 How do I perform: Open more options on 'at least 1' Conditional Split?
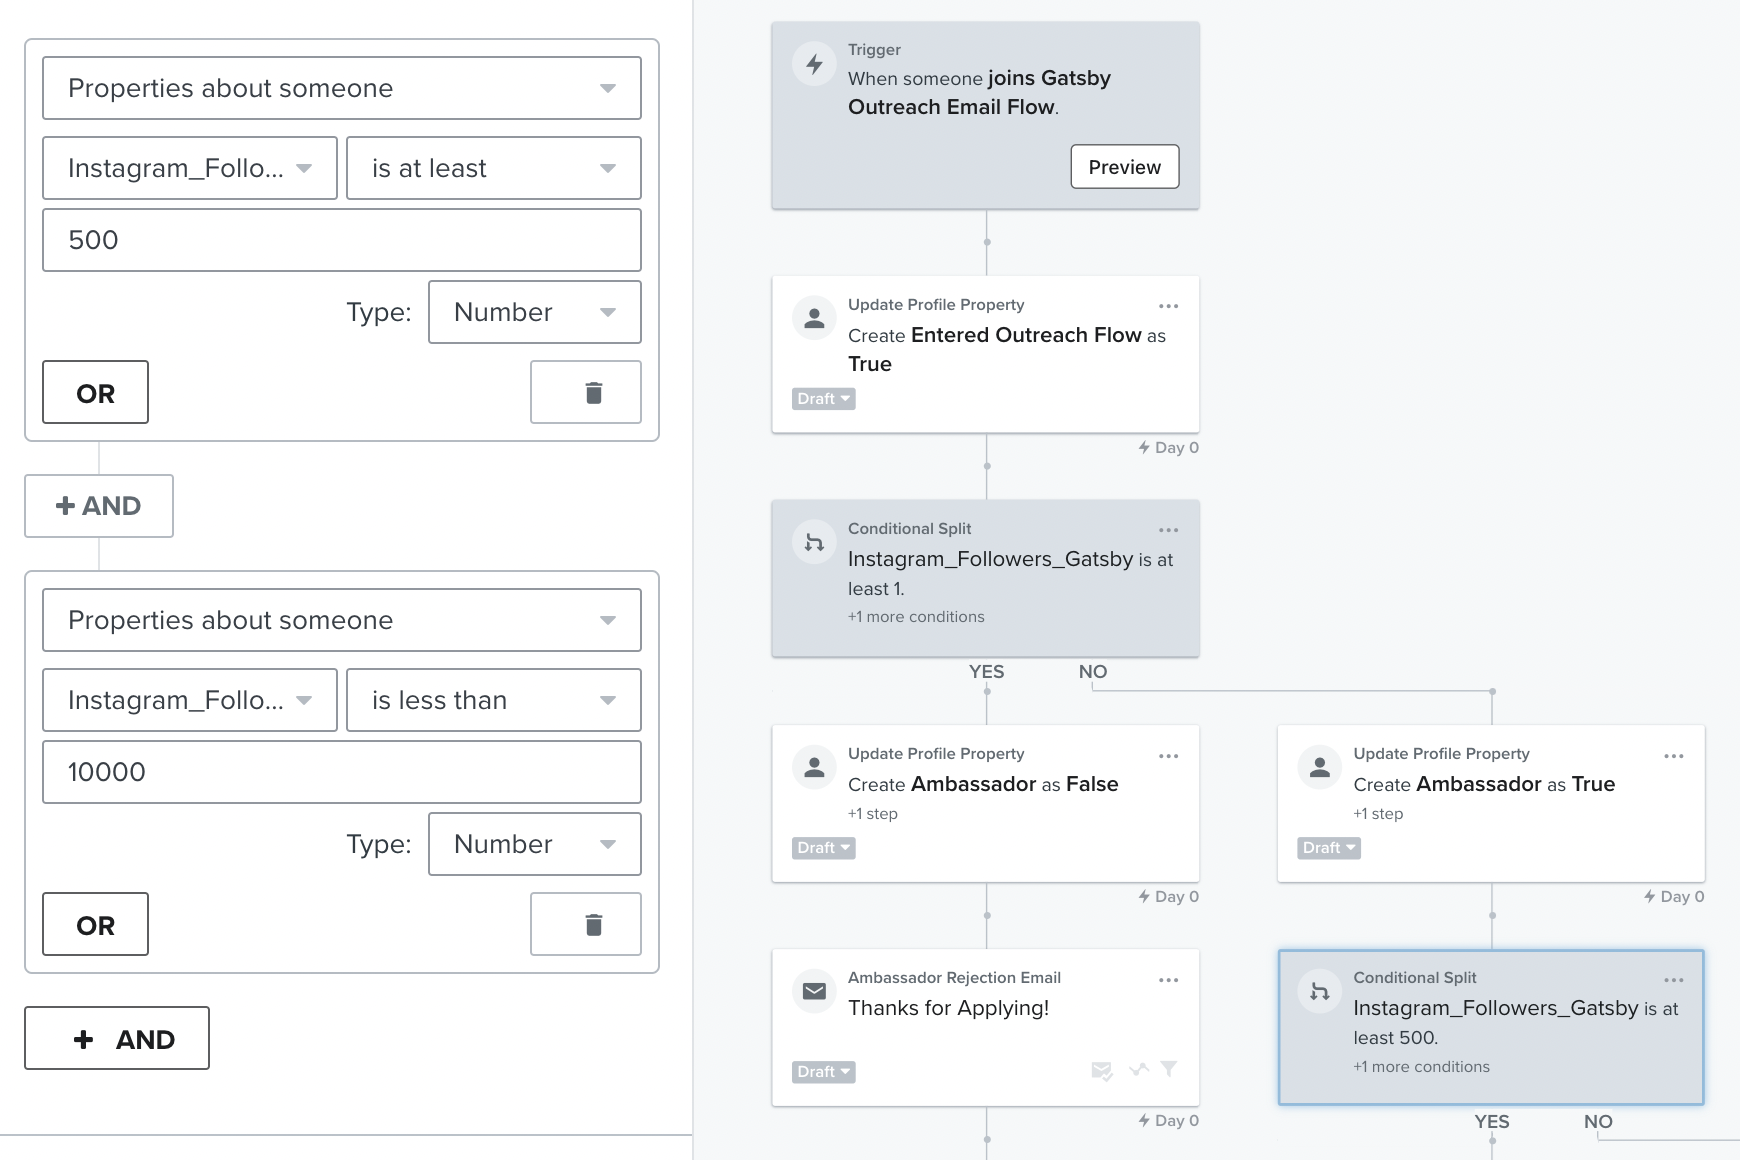pos(1168,530)
